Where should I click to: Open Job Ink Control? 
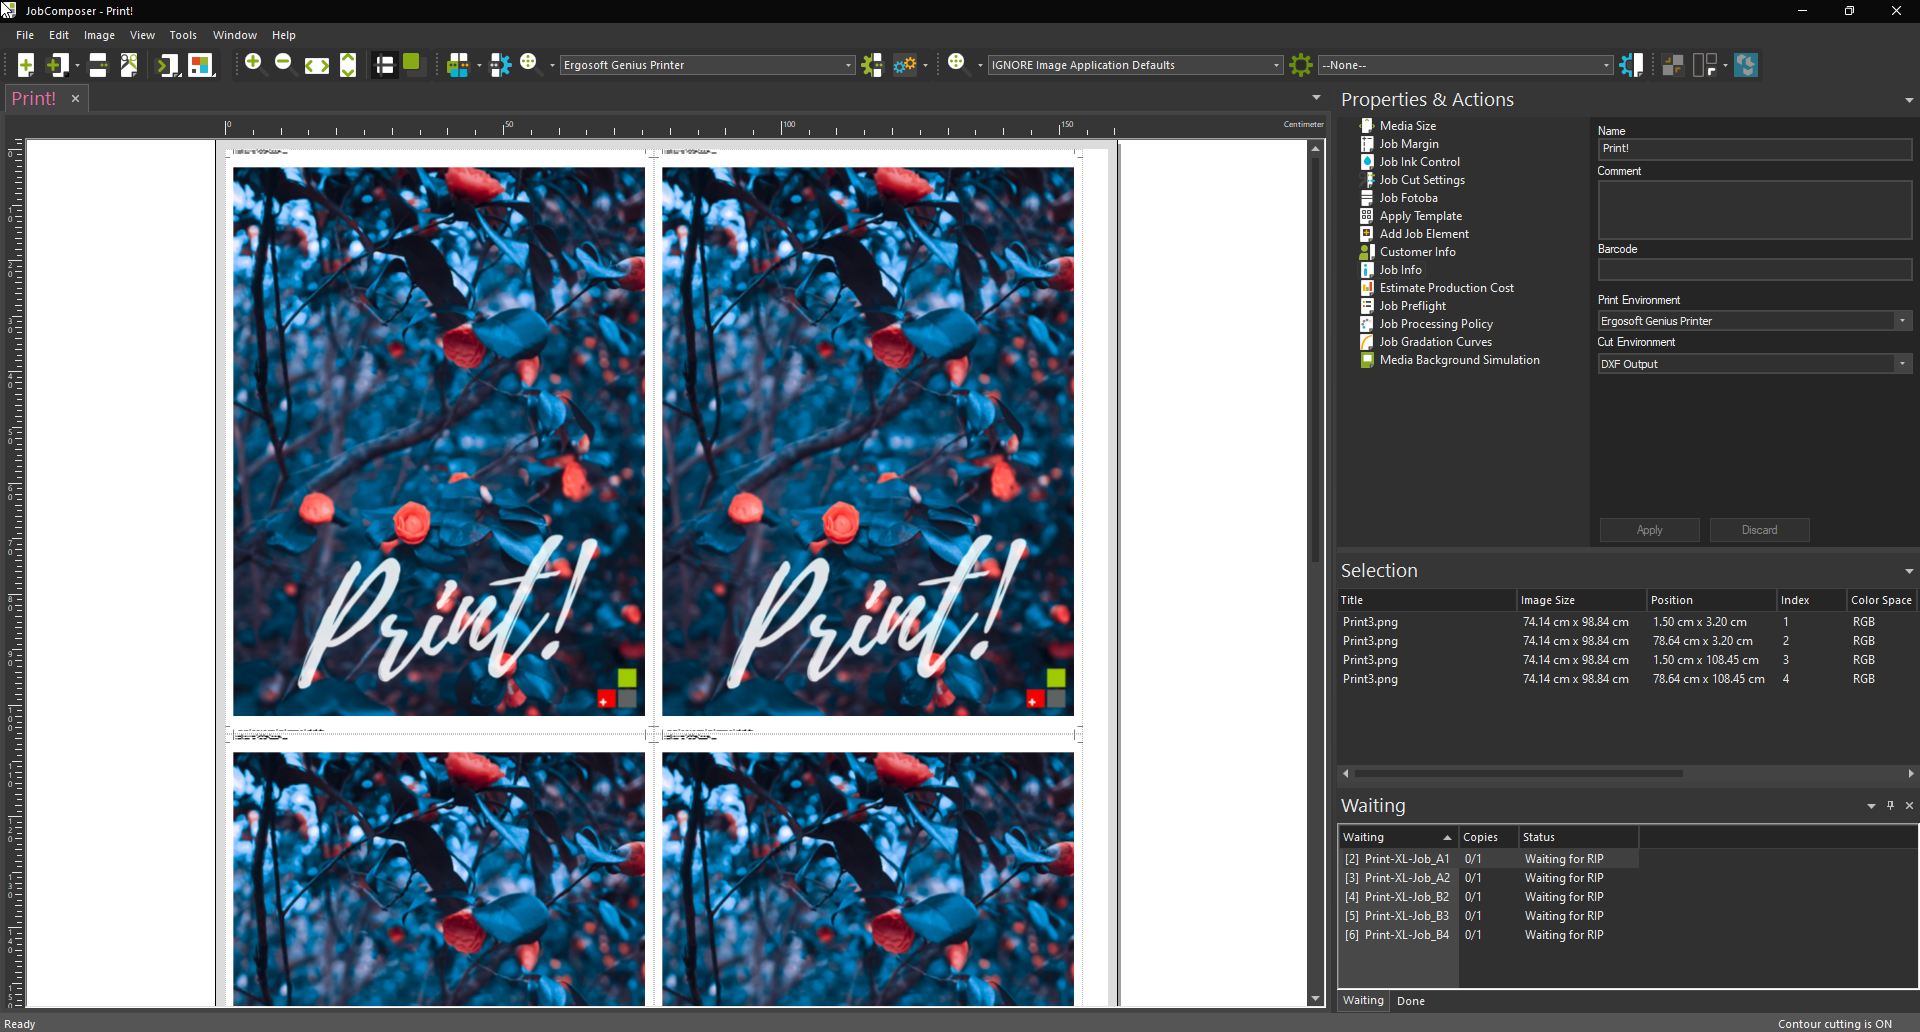[1419, 162]
